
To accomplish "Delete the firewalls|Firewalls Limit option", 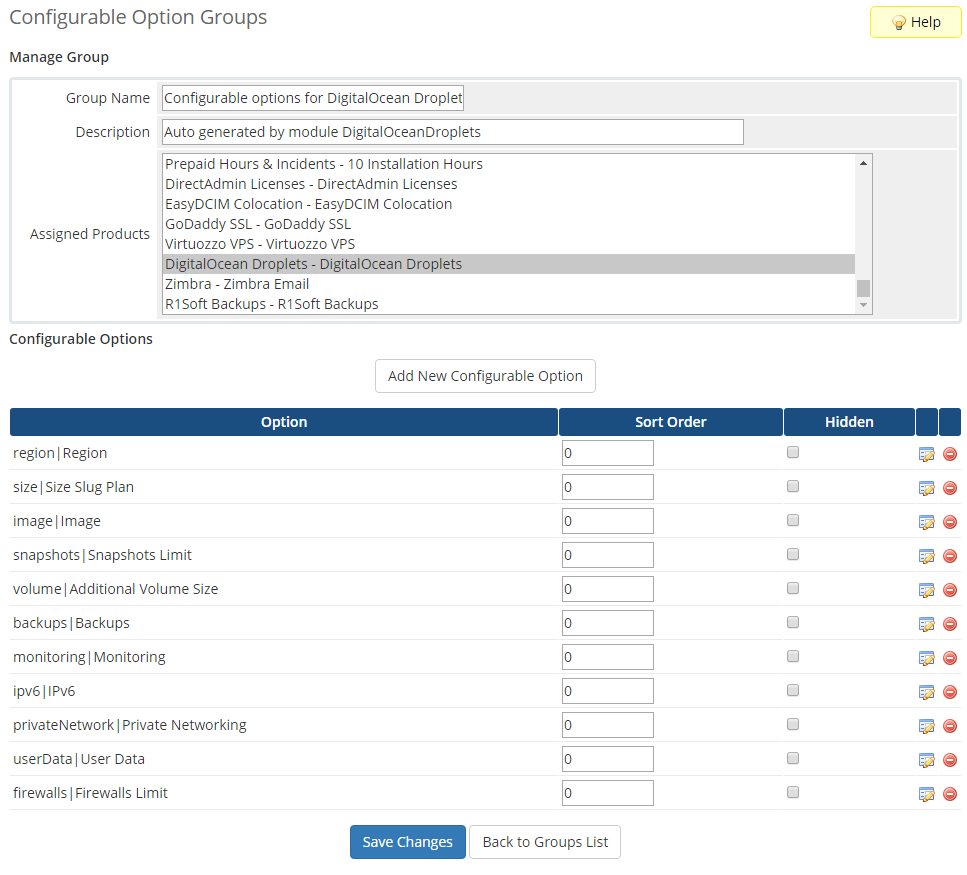I will tap(950, 794).
